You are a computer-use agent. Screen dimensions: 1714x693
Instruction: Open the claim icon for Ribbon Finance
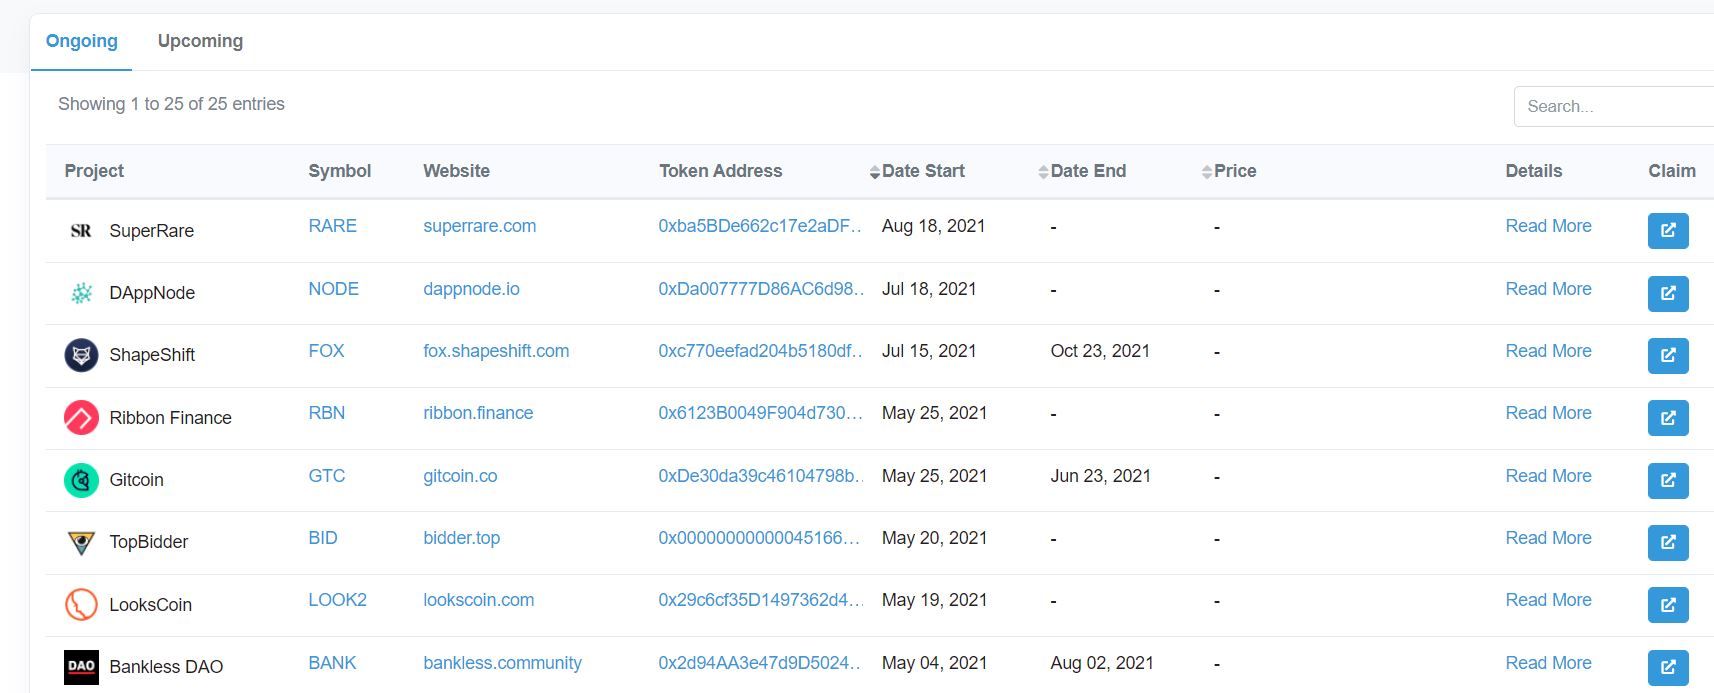tap(1668, 417)
